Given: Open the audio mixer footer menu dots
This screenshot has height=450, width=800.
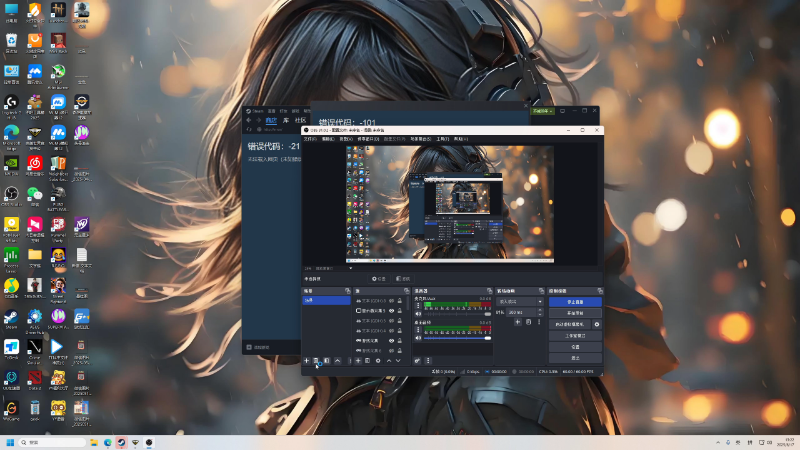Looking at the screenshot, I should click(x=428, y=361).
